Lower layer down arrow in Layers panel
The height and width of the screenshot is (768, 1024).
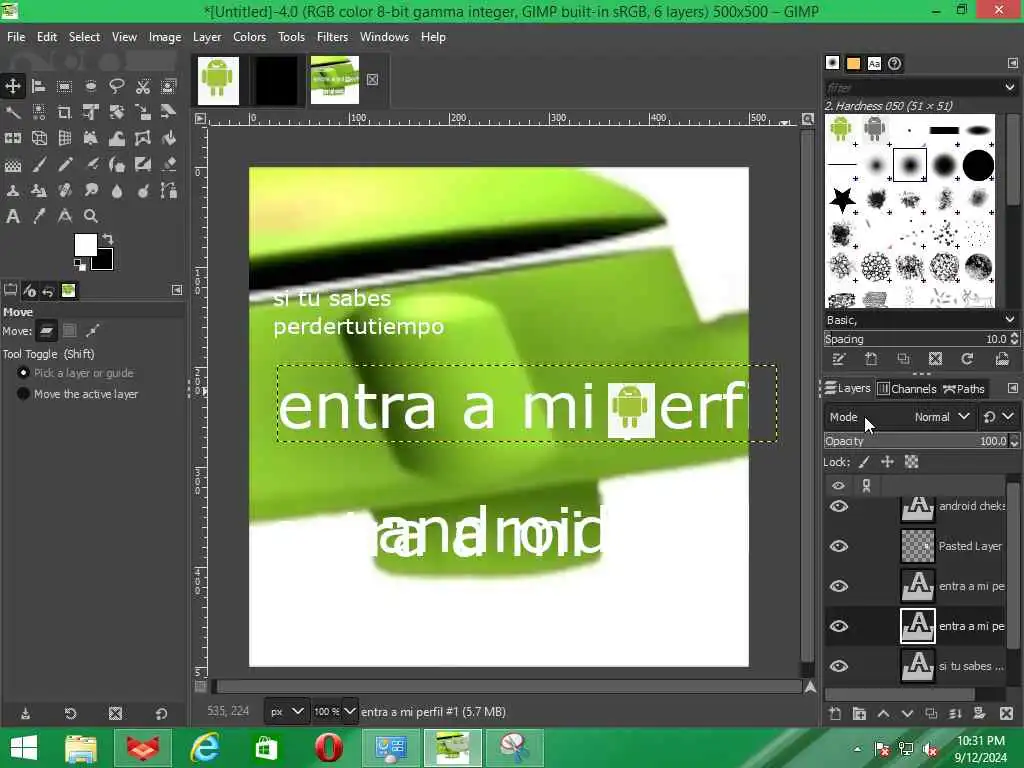[907, 713]
